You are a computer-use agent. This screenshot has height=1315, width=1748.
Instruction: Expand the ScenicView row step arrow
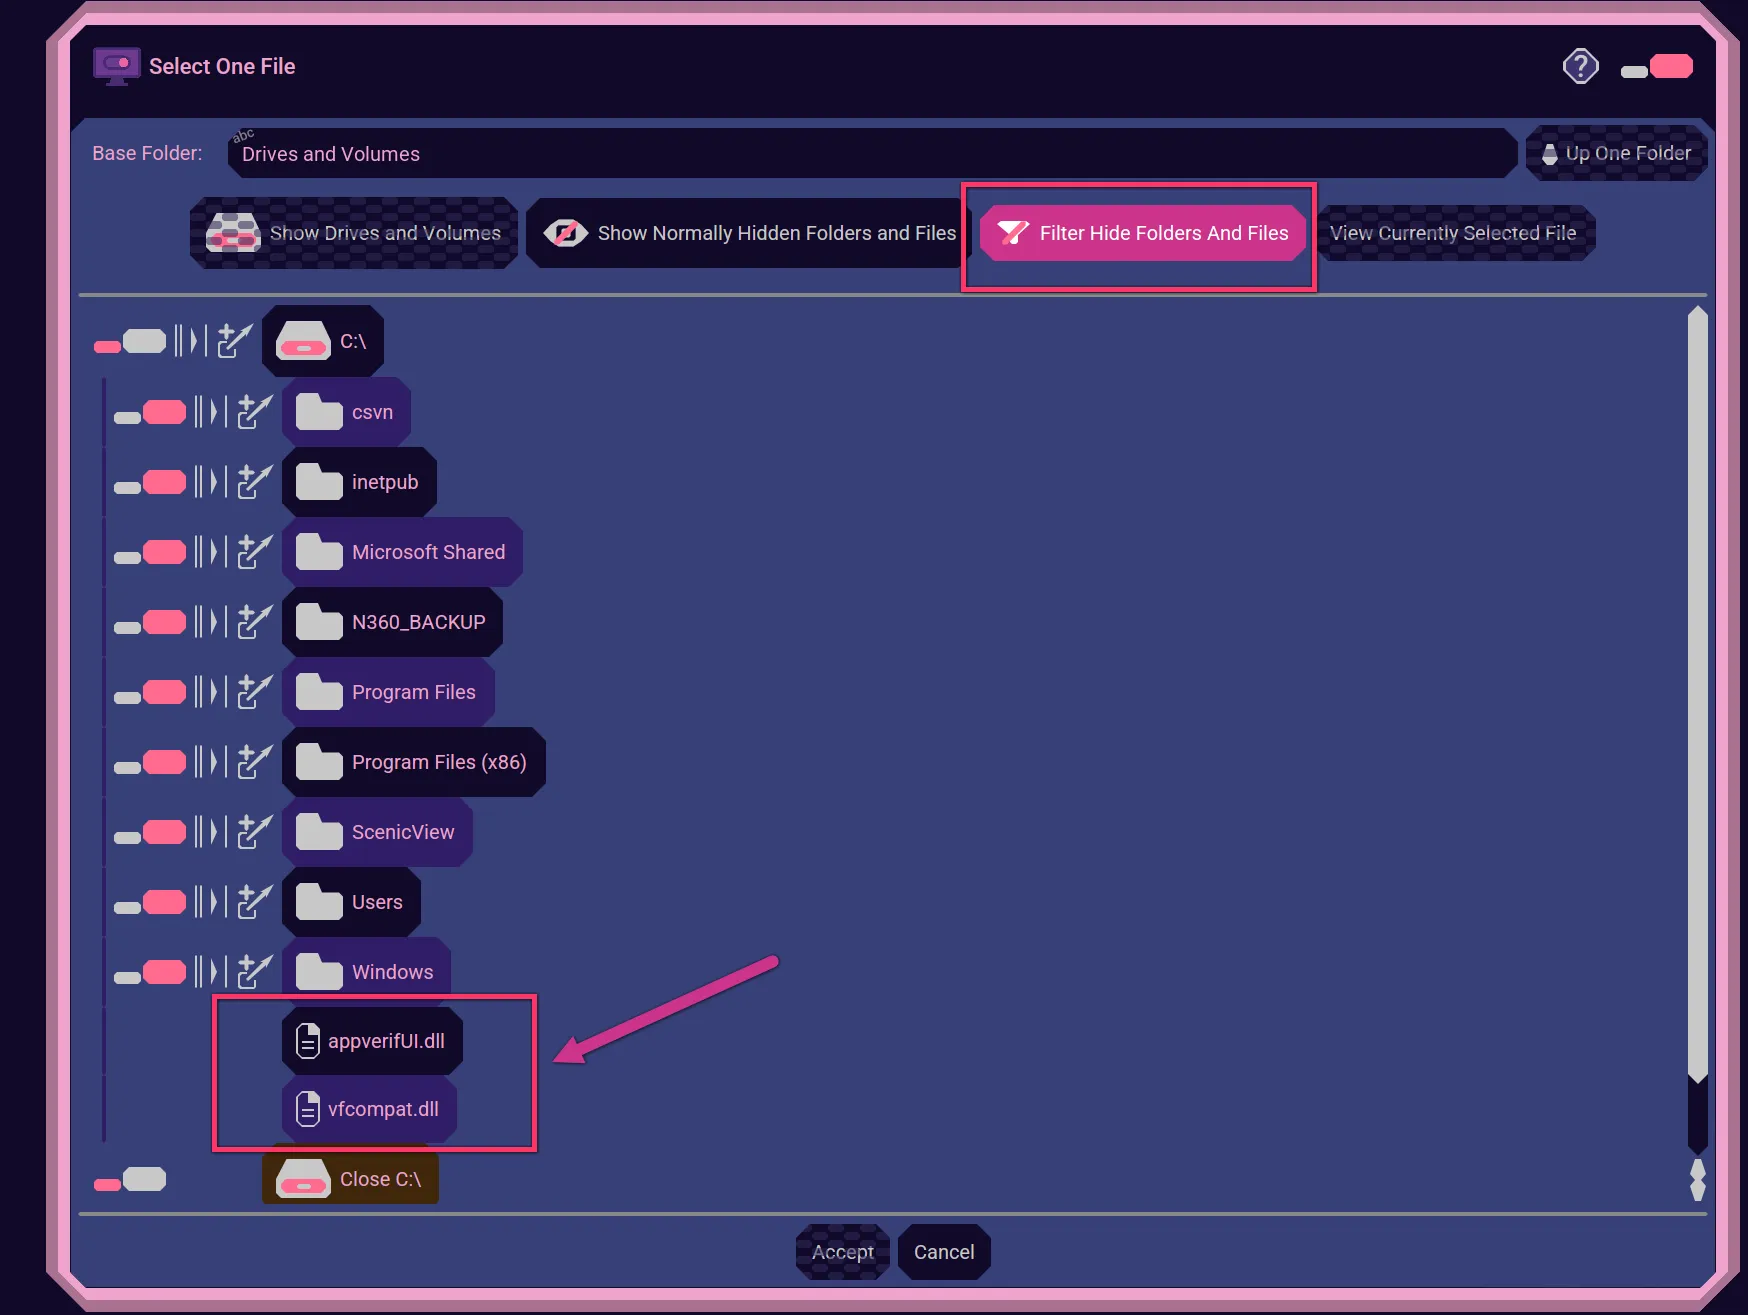tap(211, 831)
